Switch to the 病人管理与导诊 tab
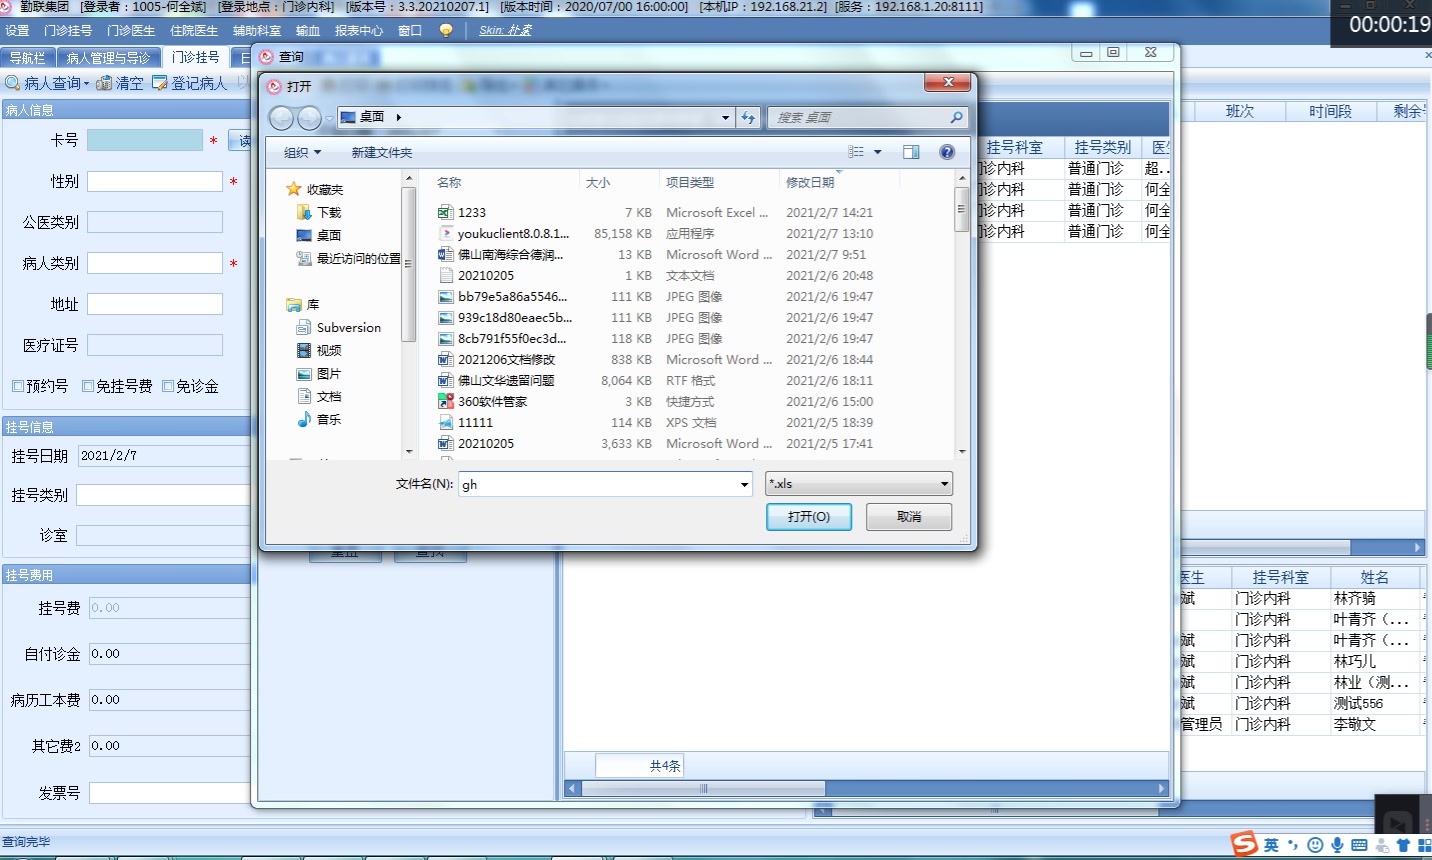The image size is (1432, 860). point(108,57)
